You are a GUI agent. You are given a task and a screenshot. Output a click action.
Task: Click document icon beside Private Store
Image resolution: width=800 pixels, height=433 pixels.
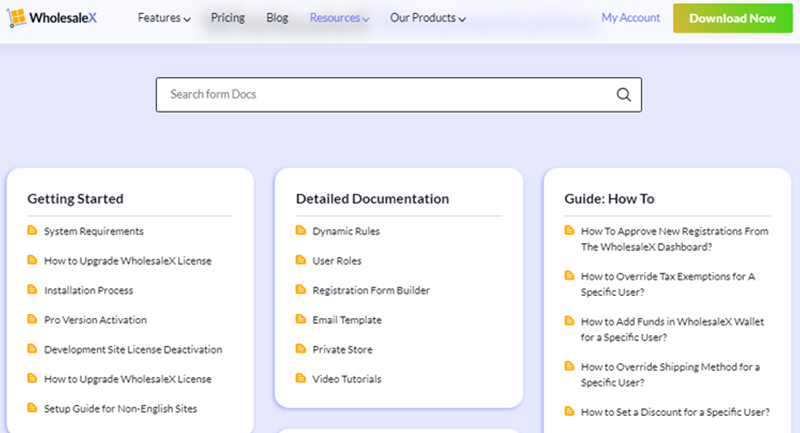pos(301,349)
